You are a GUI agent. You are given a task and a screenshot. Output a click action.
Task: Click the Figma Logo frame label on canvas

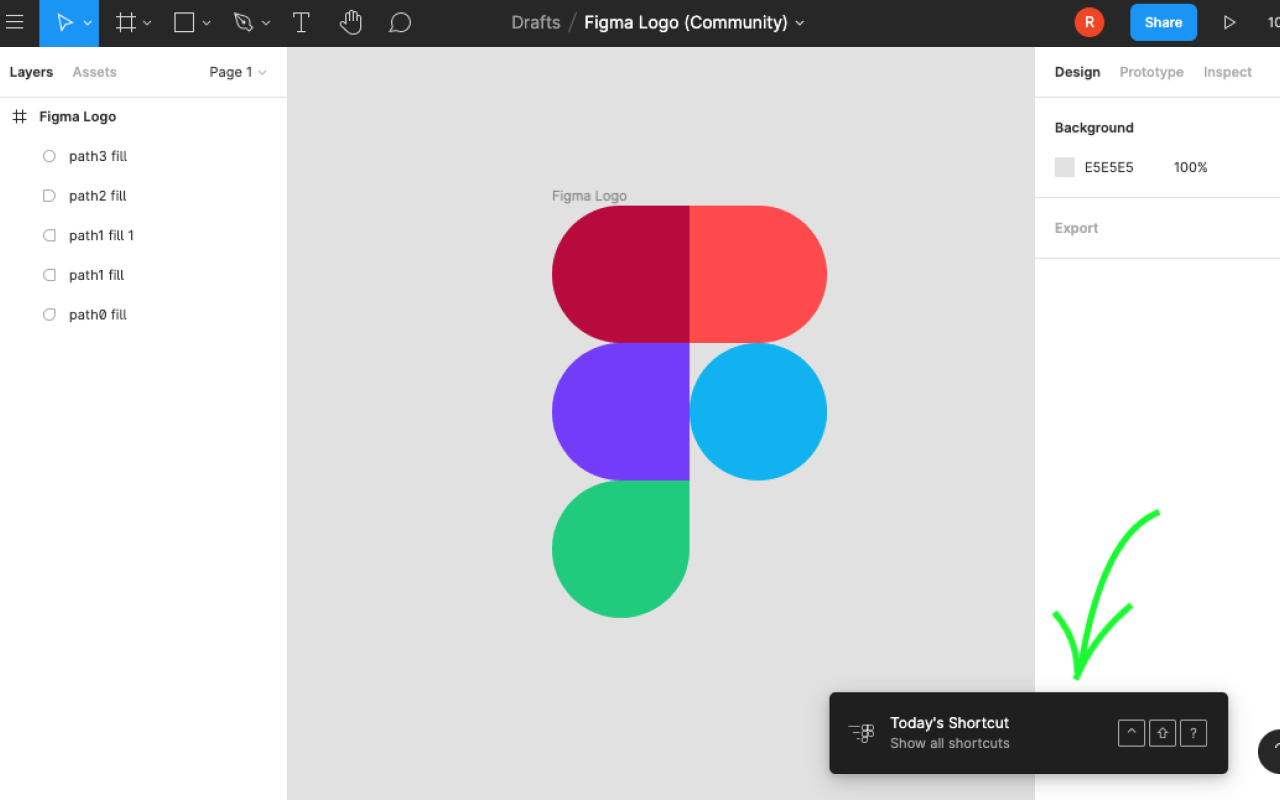coord(589,196)
